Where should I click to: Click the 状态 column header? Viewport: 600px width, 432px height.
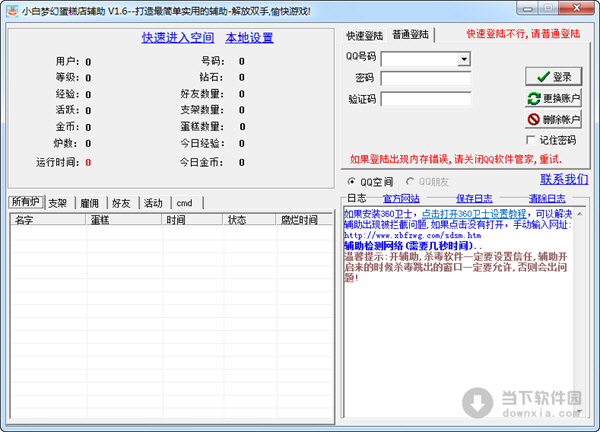point(249,220)
